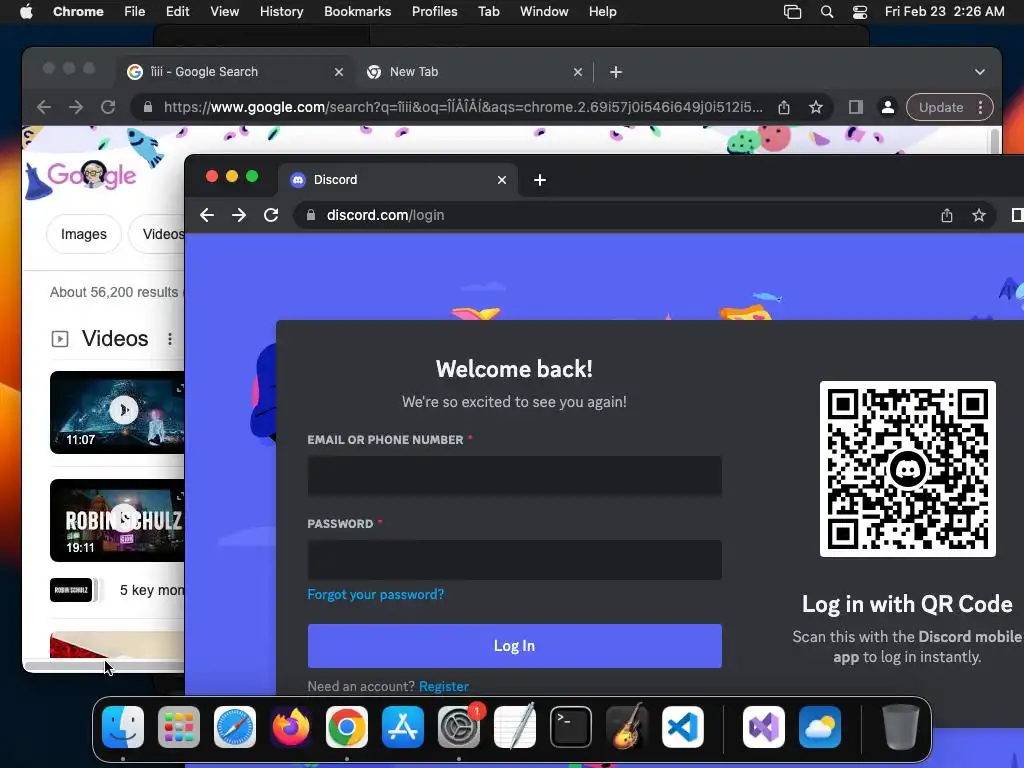The image size is (1024, 768).
Task: Open the Window menu
Action: [x=544, y=12]
